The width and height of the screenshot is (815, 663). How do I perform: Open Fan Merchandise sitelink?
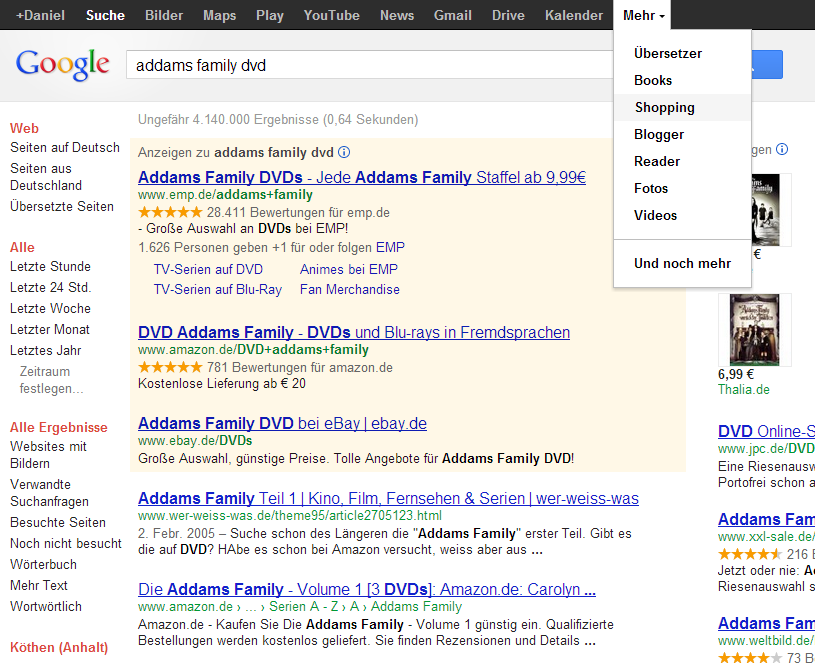[x=350, y=289]
